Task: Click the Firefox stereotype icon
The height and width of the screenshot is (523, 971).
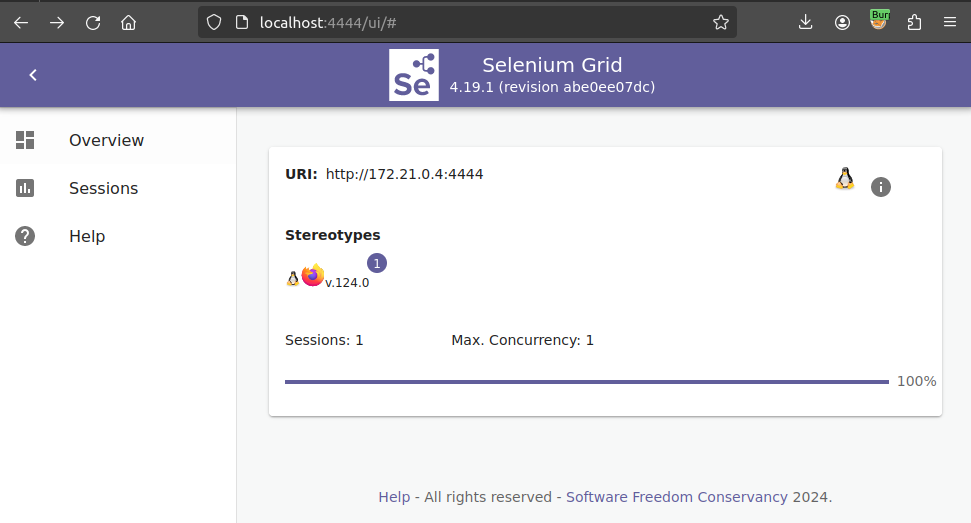Action: [313, 276]
